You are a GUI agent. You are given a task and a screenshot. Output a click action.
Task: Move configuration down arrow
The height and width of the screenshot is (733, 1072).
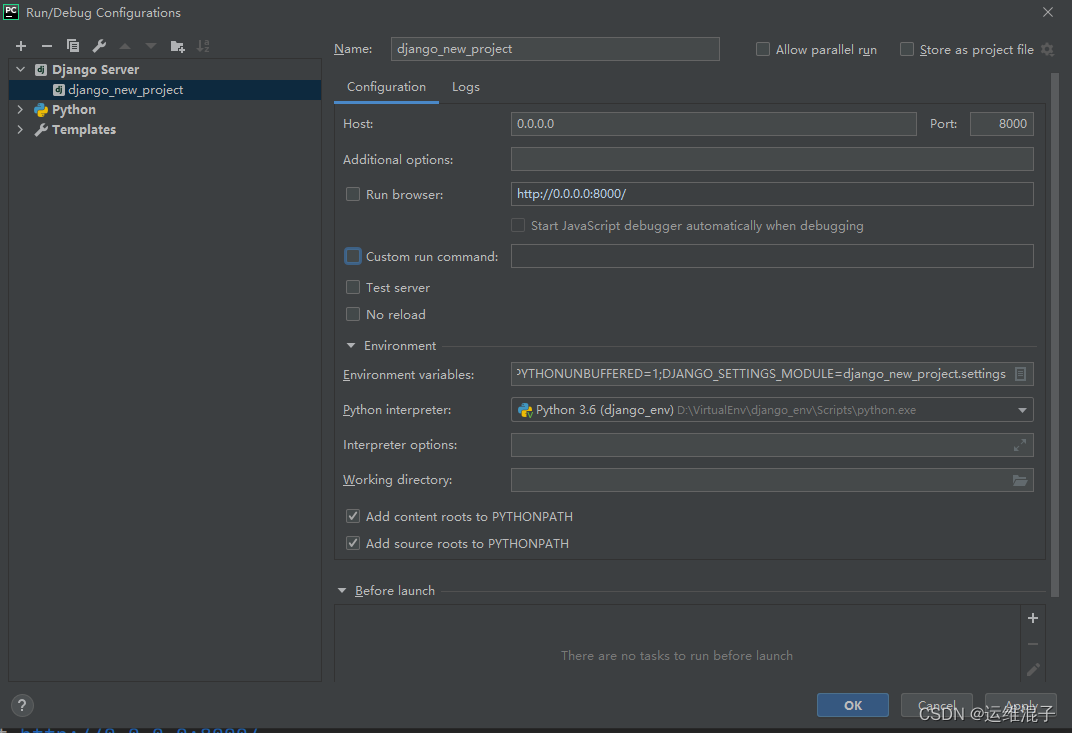pos(151,46)
